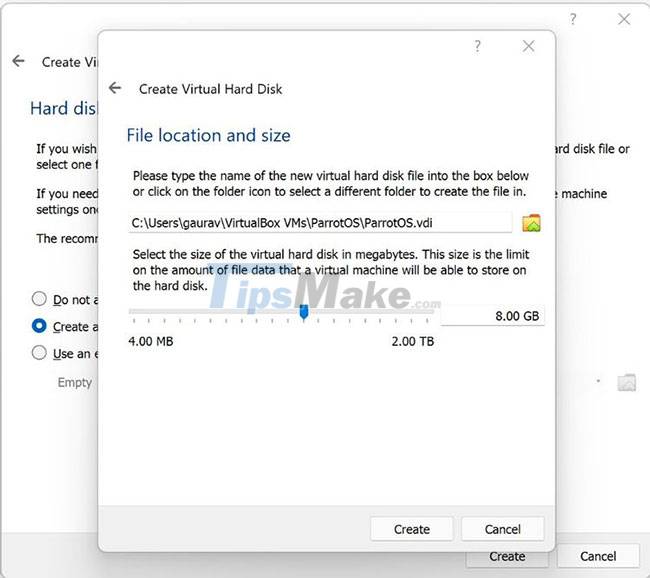The image size is (650, 578).
Task: Click the disk size slider handle
Action: (304, 312)
